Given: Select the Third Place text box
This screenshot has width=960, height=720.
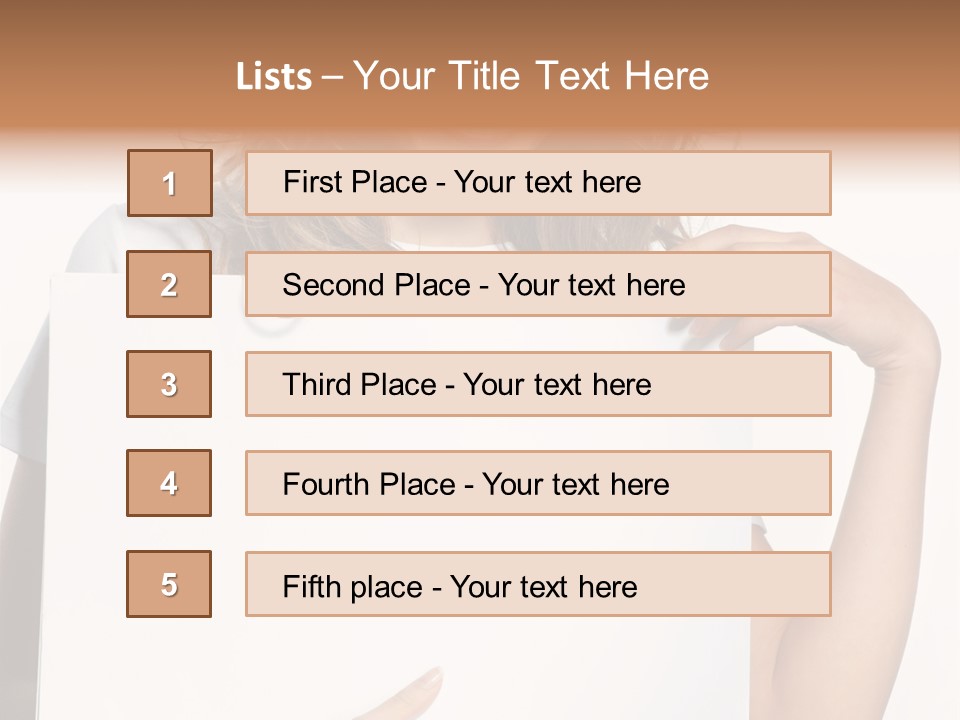Looking at the screenshot, I should (538, 384).
